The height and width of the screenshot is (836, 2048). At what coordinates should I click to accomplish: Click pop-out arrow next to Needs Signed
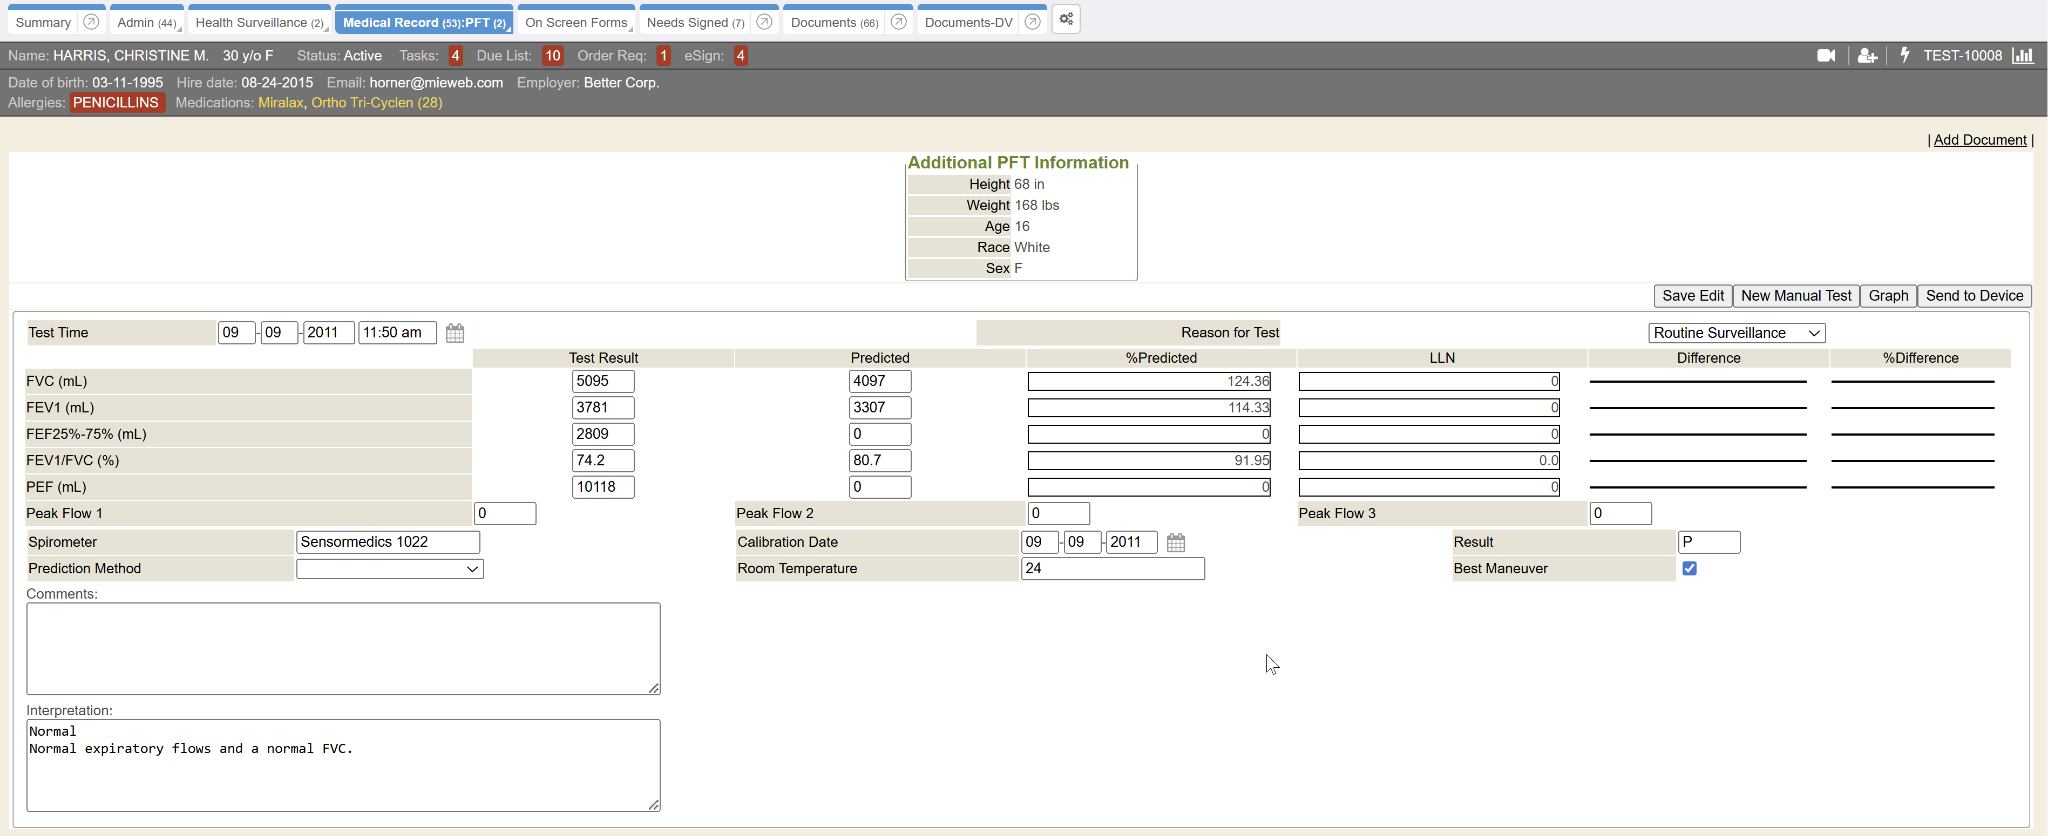coord(764,22)
